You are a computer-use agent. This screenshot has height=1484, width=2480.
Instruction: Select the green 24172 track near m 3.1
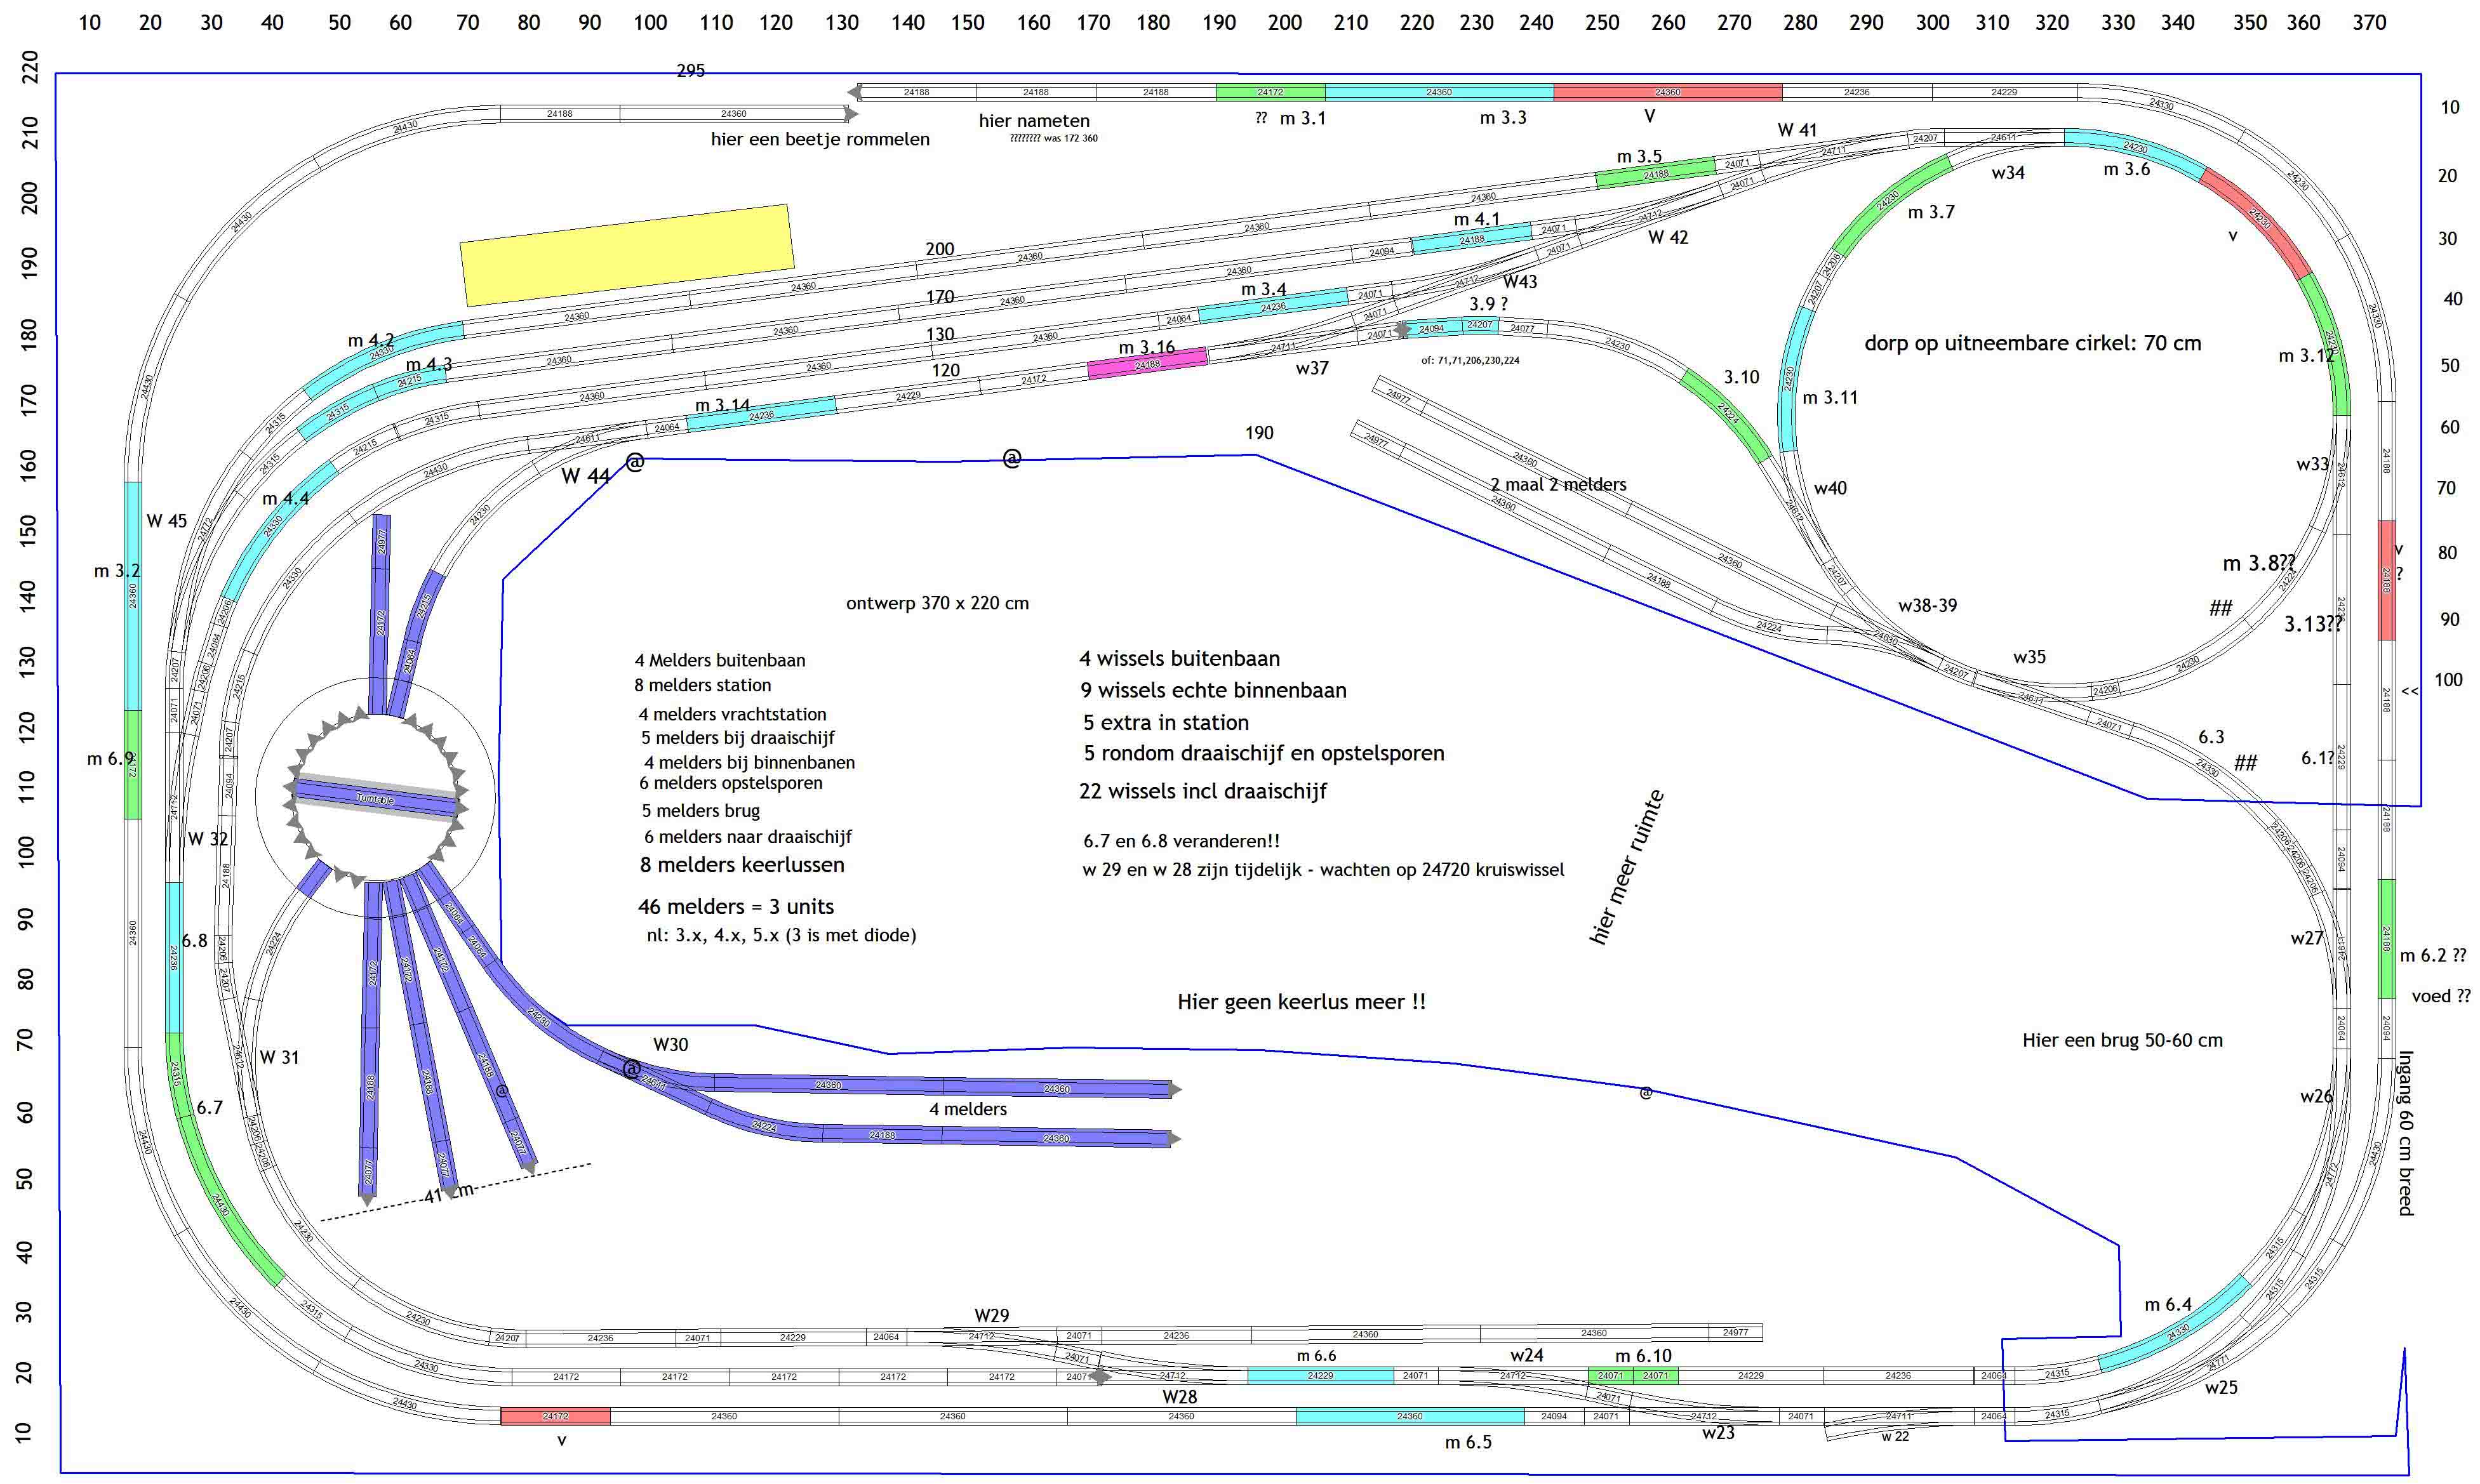click(1270, 92)
